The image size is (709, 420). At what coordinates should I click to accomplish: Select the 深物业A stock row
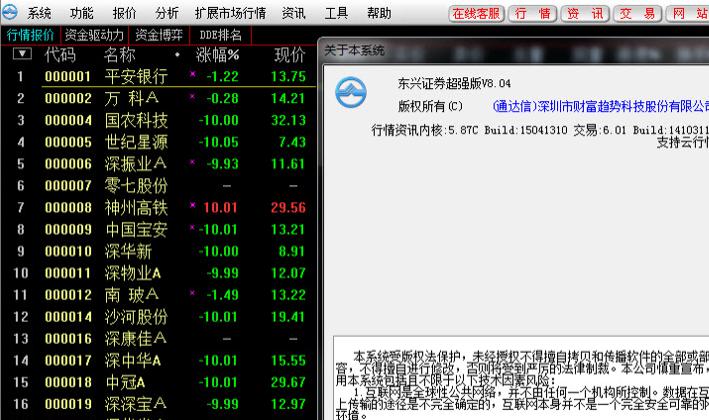coord(158,273)
